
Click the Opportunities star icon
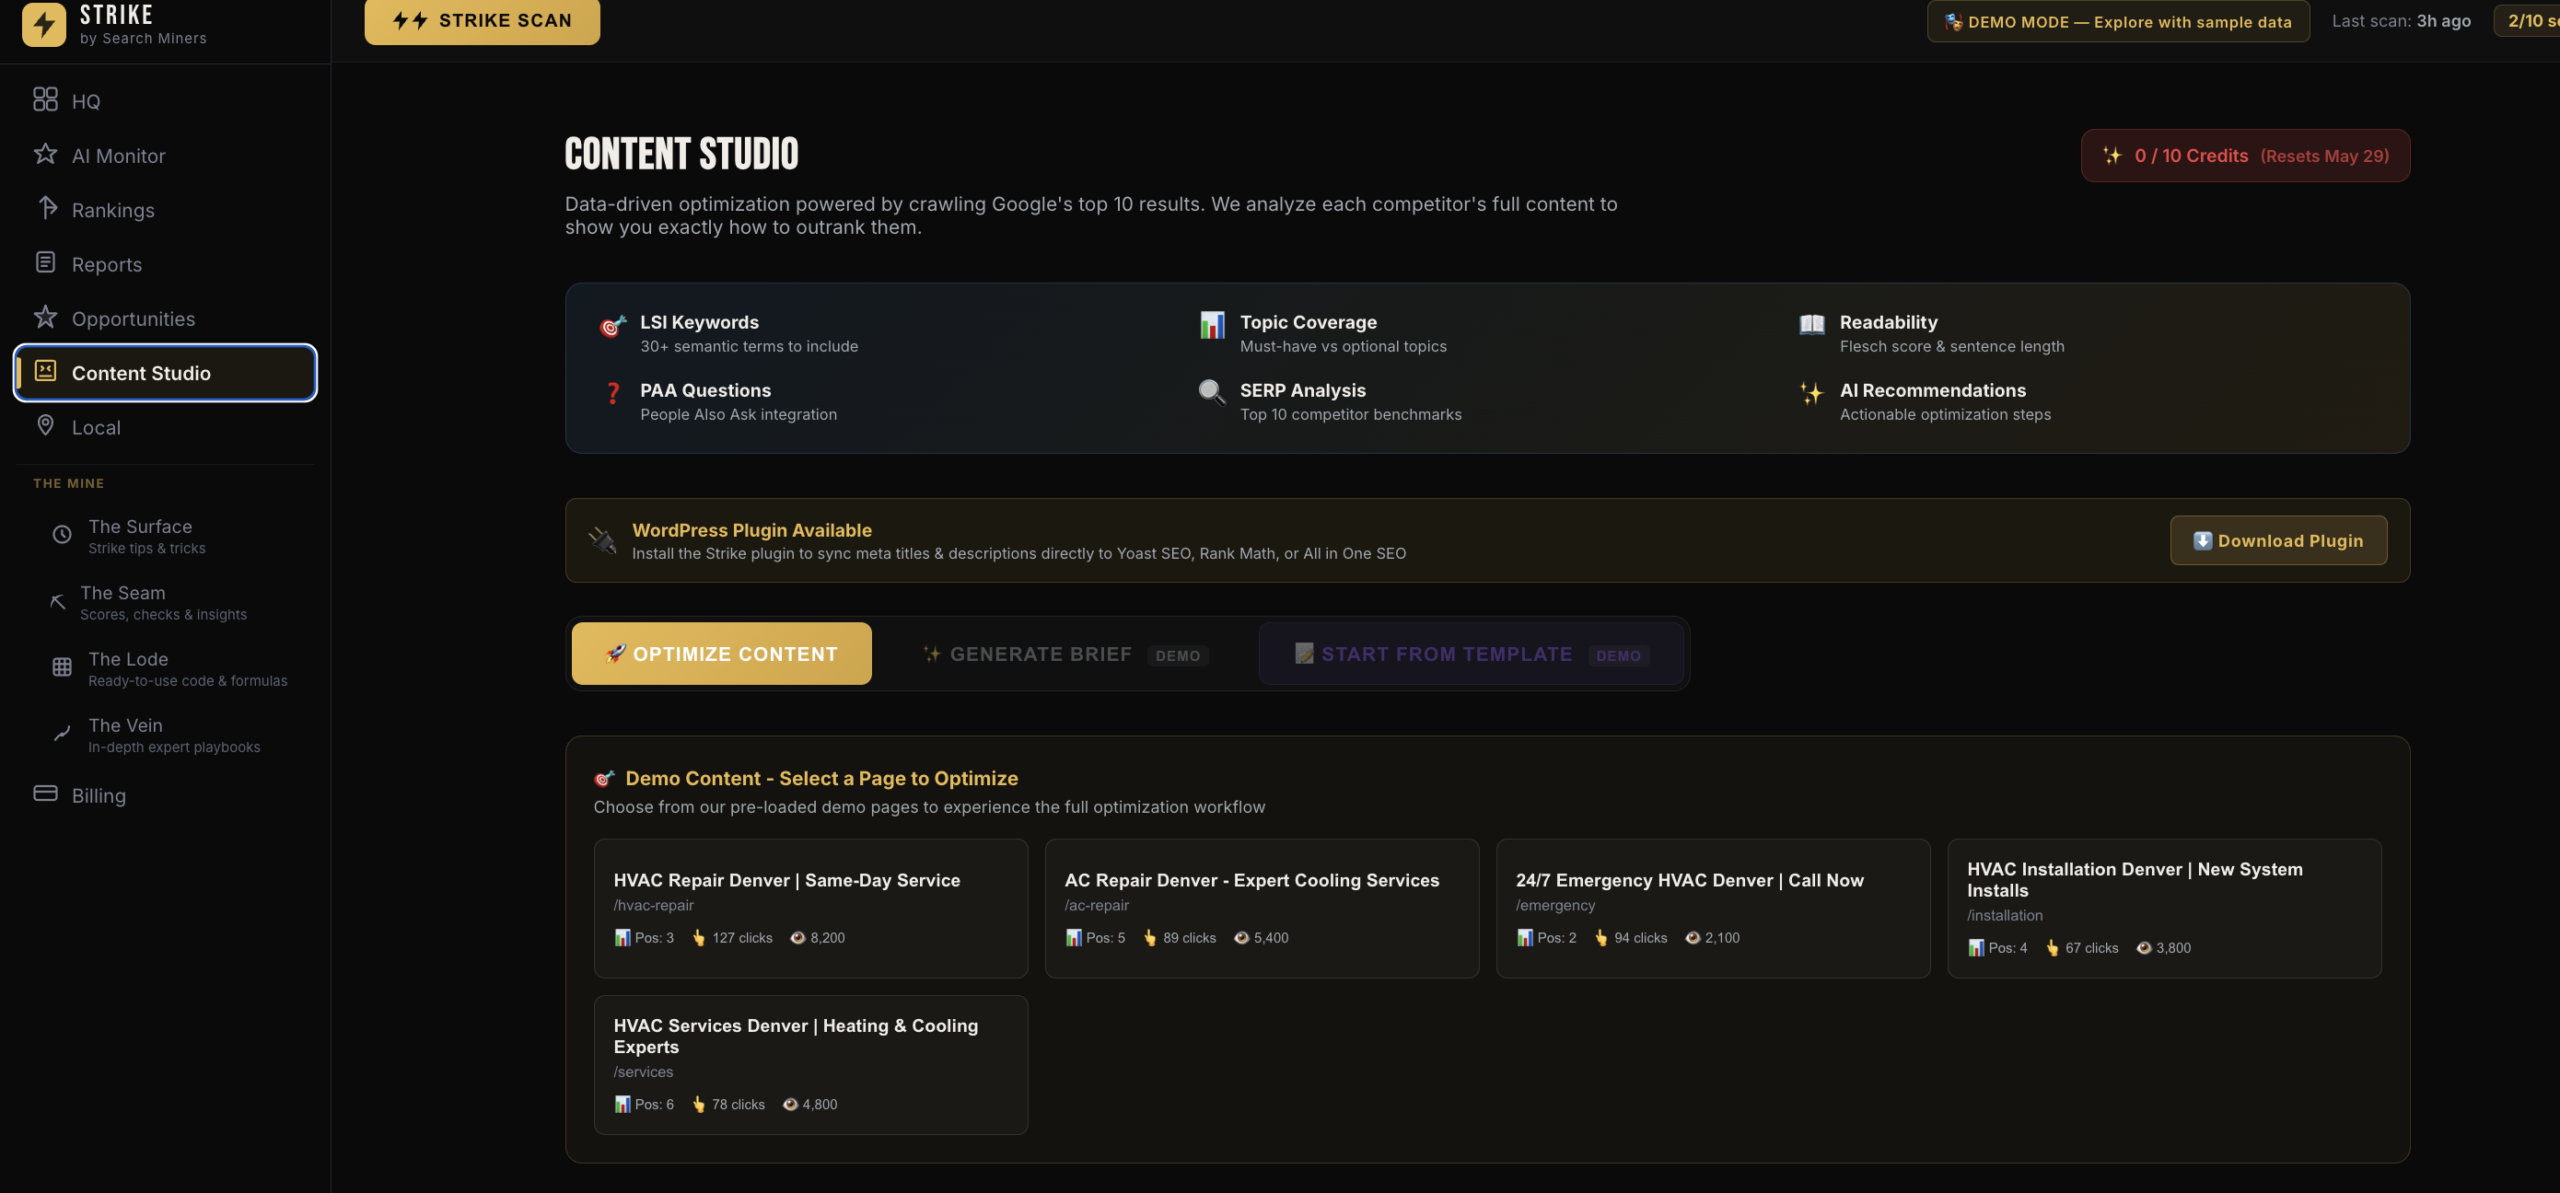pyautogui.click(x=45, y=317)
